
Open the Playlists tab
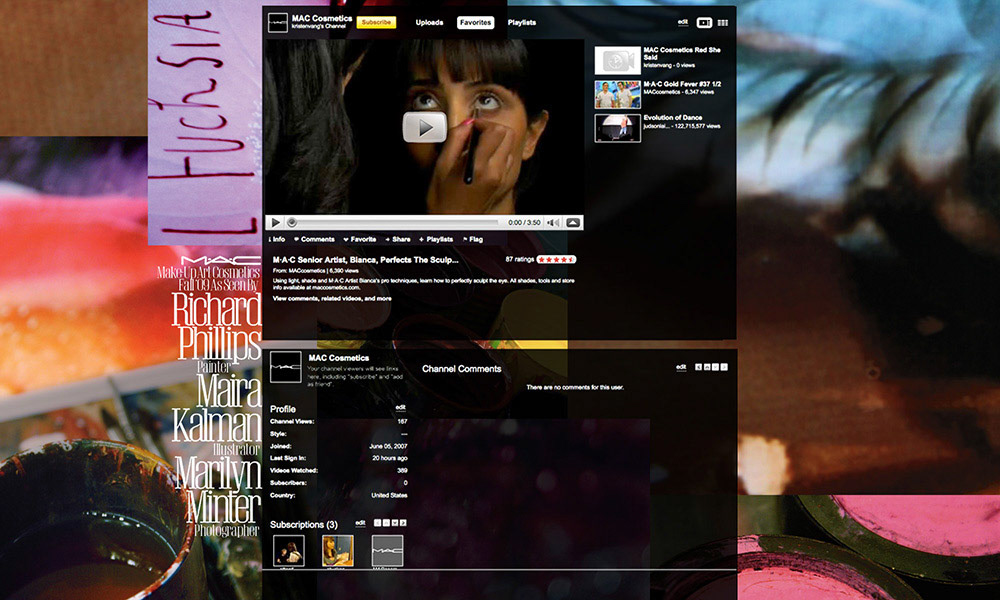coord(522,22)
